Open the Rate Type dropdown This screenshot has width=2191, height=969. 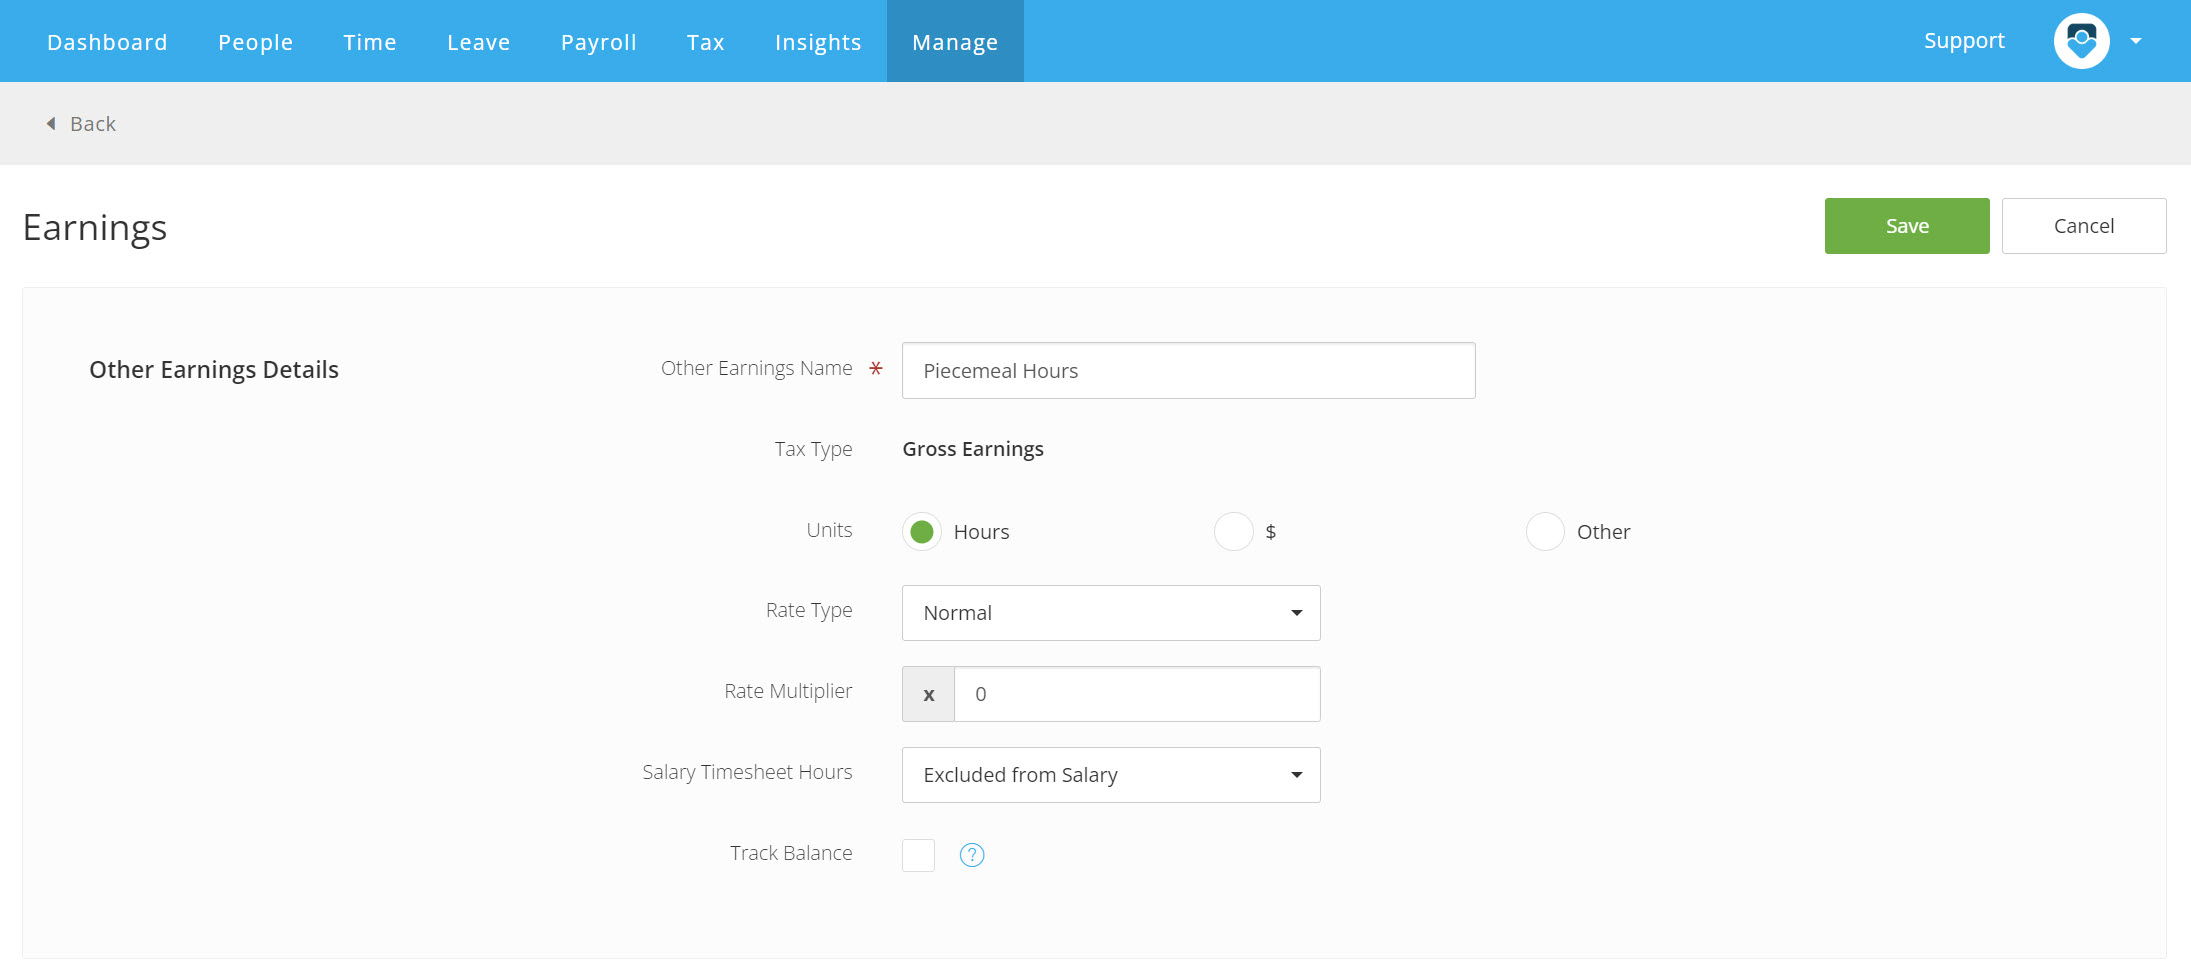coord(1111,613)
